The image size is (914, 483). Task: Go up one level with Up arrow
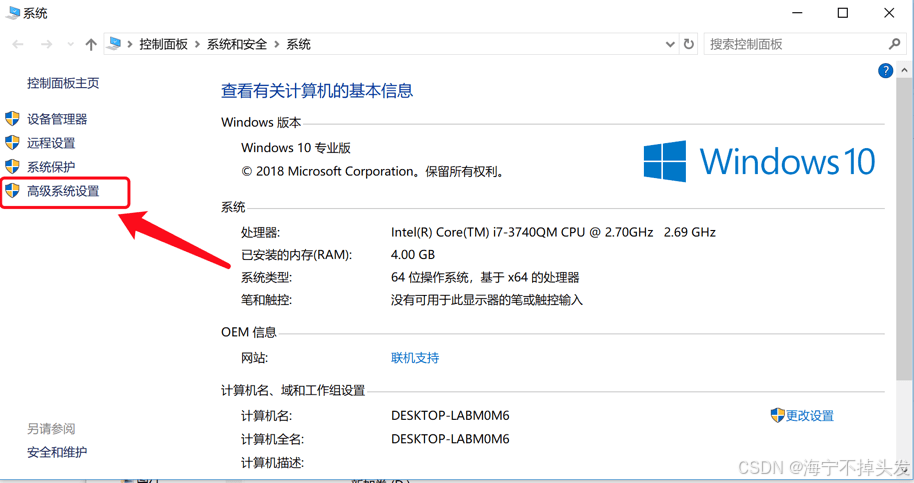pos(90,44)
